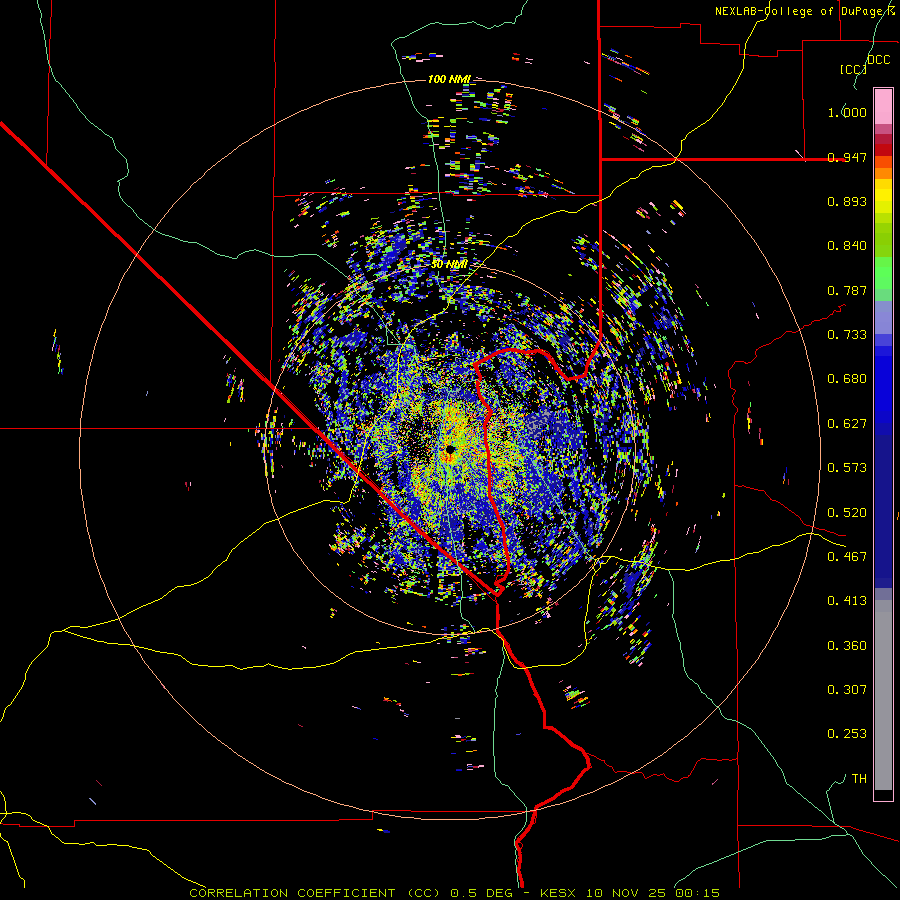This screenshot has height=900, width=900.
Task: Click the 100 NMI range ring label
Action: [449, 79]
